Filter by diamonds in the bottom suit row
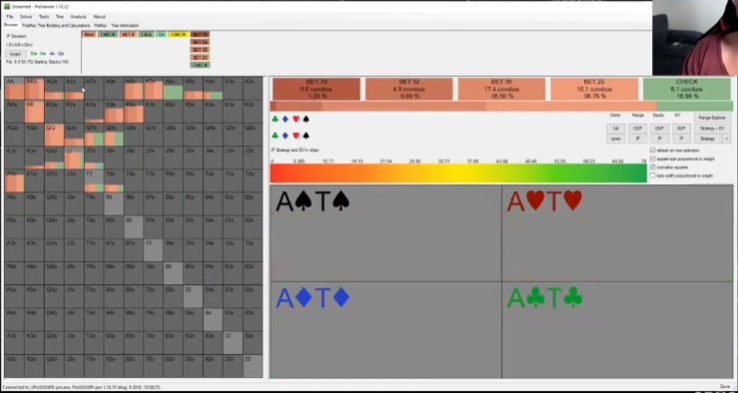This screenshot has height=393, width=738. [285, 136]
